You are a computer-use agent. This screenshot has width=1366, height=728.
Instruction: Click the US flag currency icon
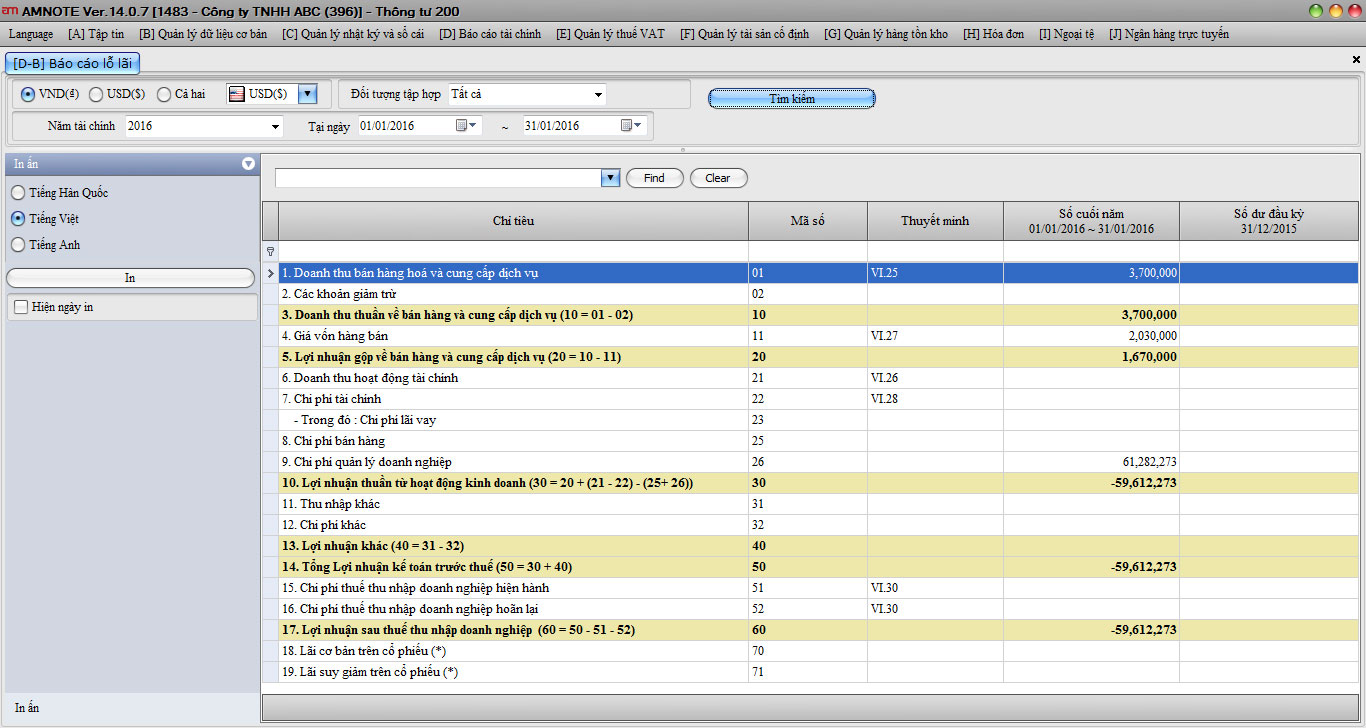(x=237, y=94)
